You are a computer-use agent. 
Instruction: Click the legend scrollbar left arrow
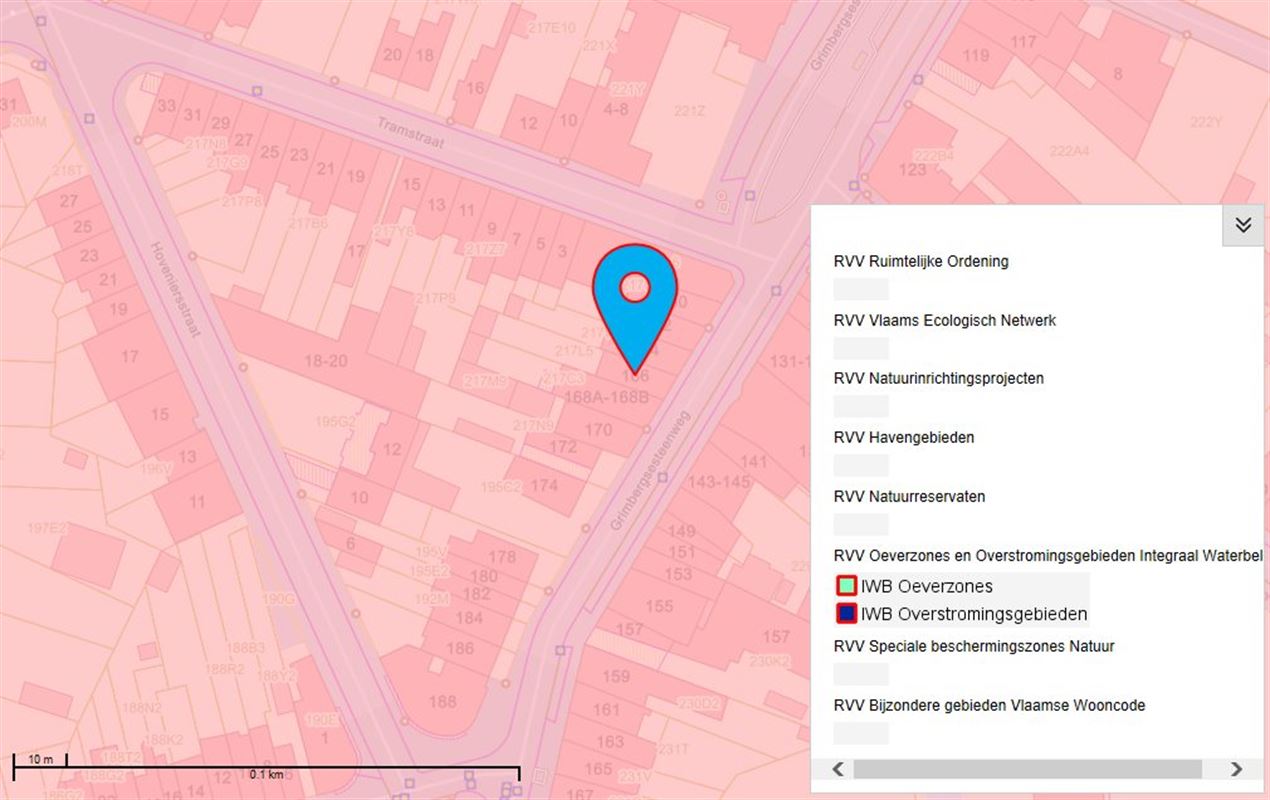tap(838, 769)
